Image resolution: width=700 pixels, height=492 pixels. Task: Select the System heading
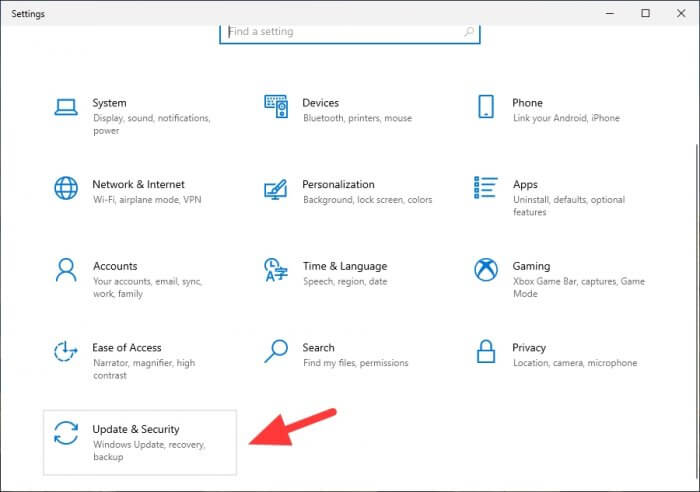pyautogui.click(x=109, y=103)
